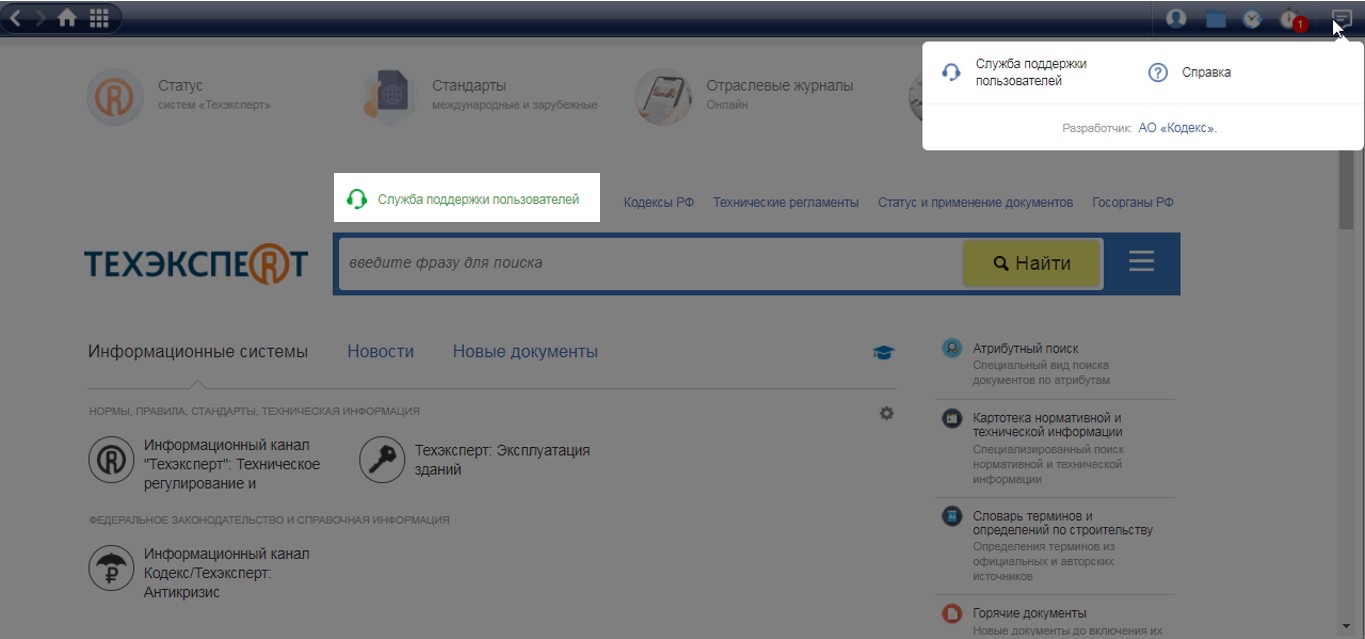Open the blue folder icon in top bar
Viewport: 1365px width, 639px height.
pyautogui.click(x=1215, y=18)
